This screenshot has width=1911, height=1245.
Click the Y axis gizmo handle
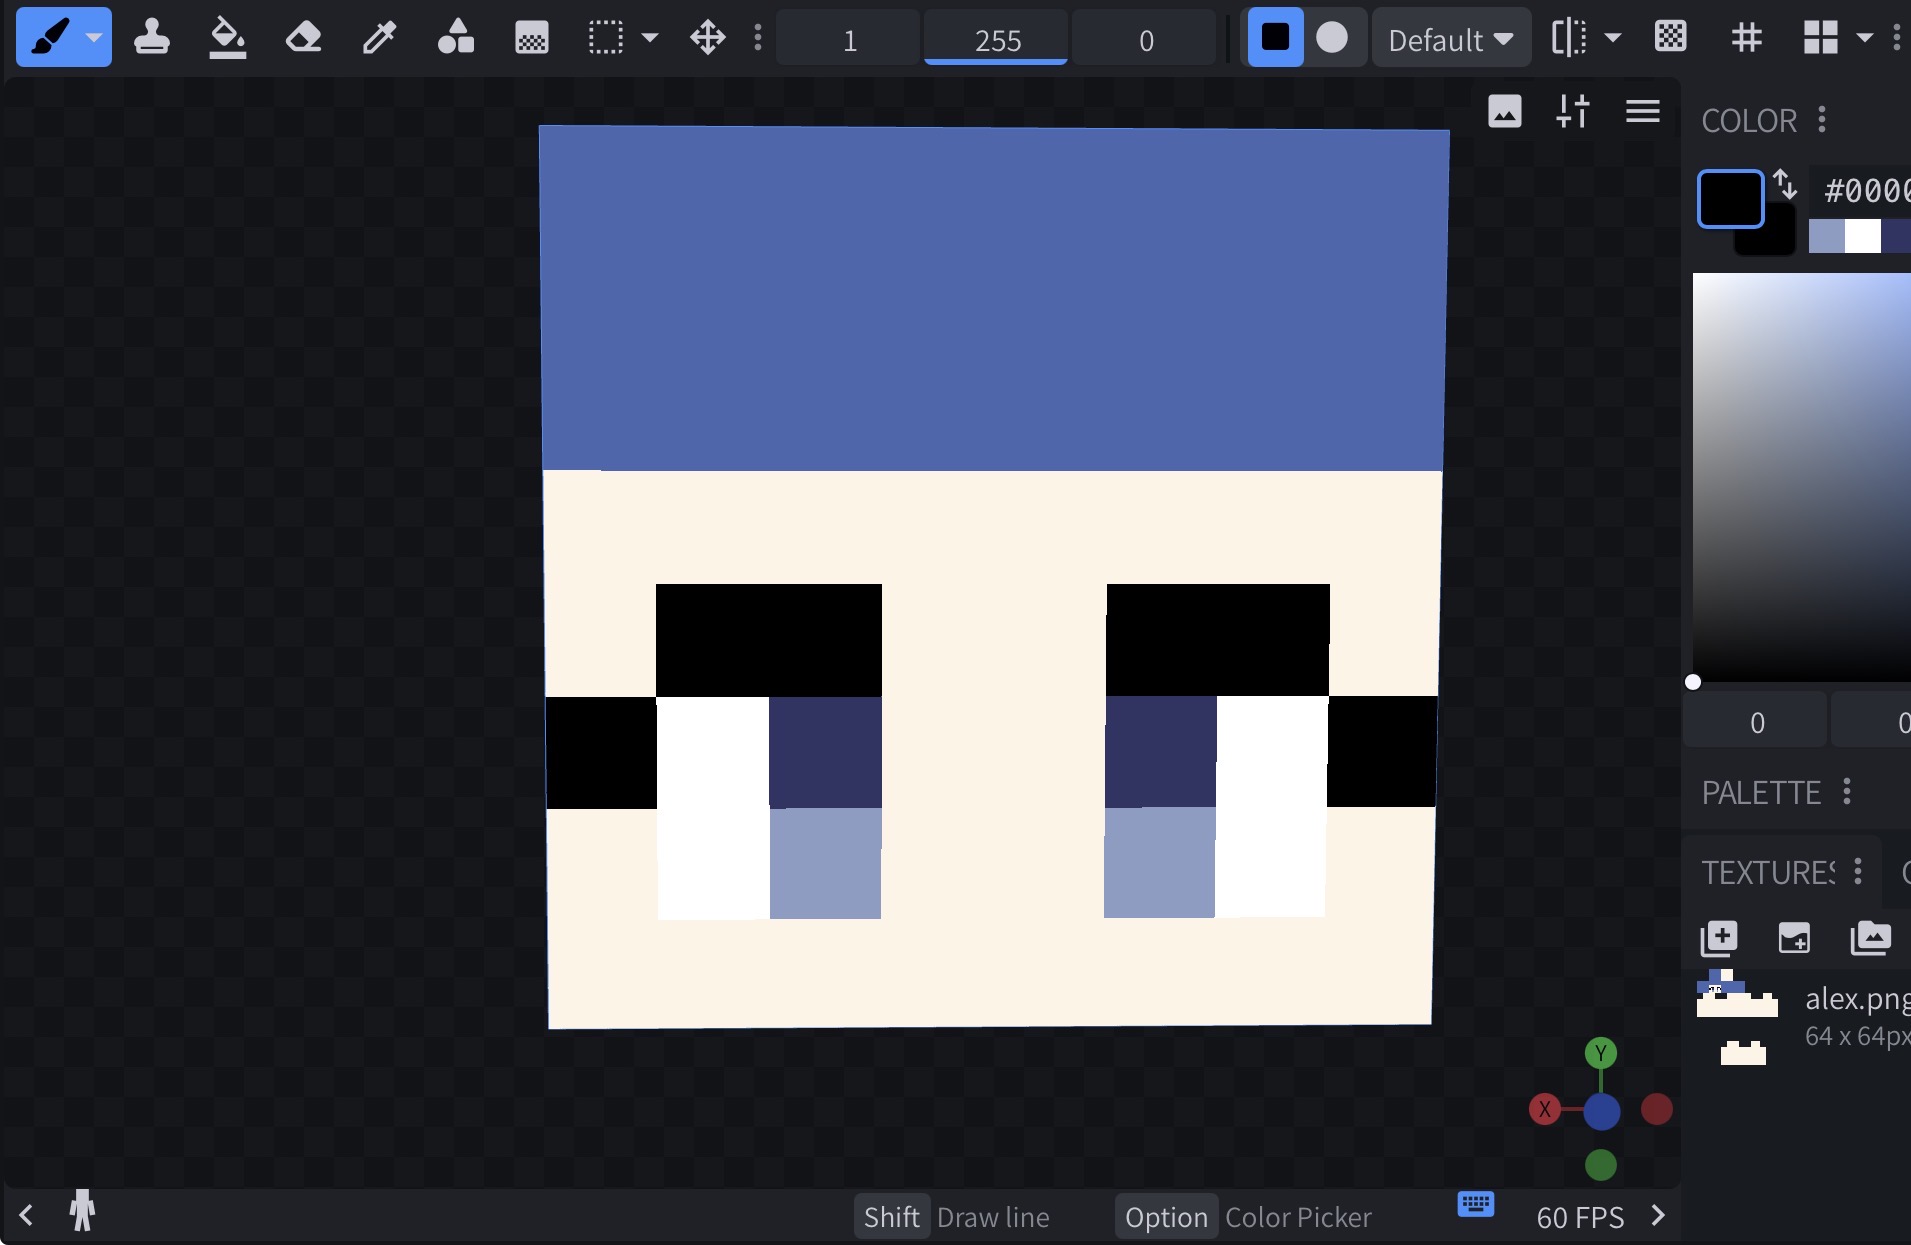click(x=1601, y=1053)
